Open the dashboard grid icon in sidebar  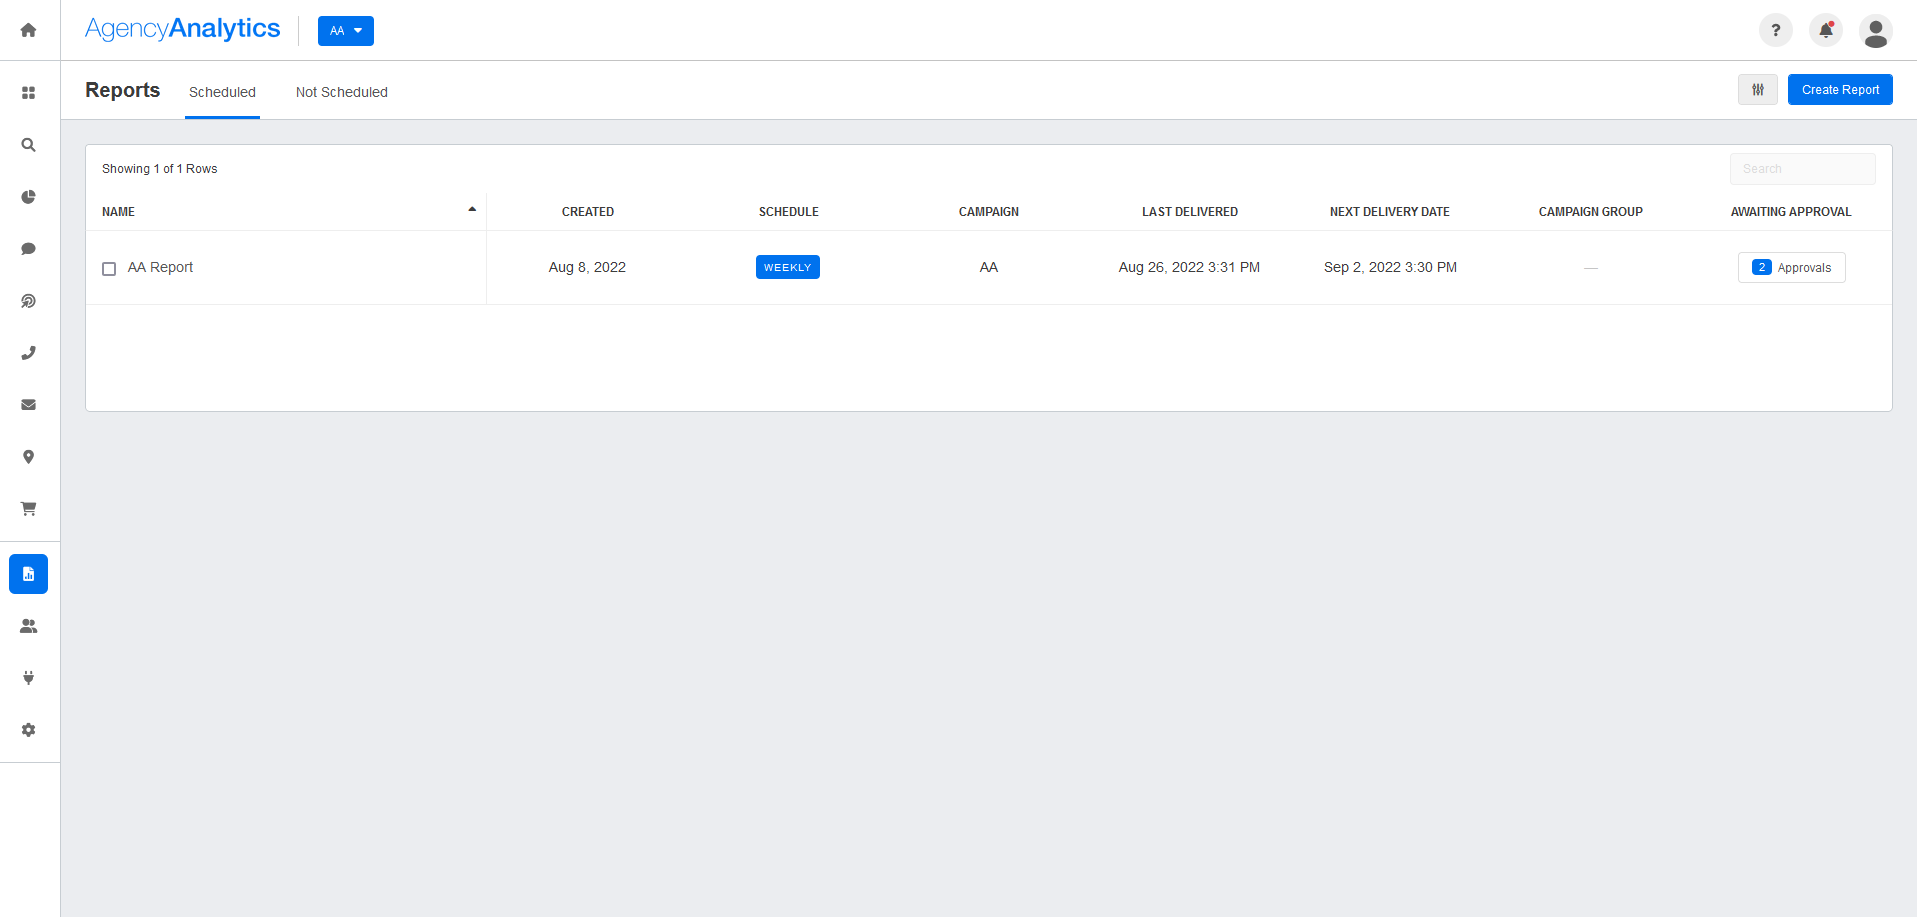click(x=28, y=91)
